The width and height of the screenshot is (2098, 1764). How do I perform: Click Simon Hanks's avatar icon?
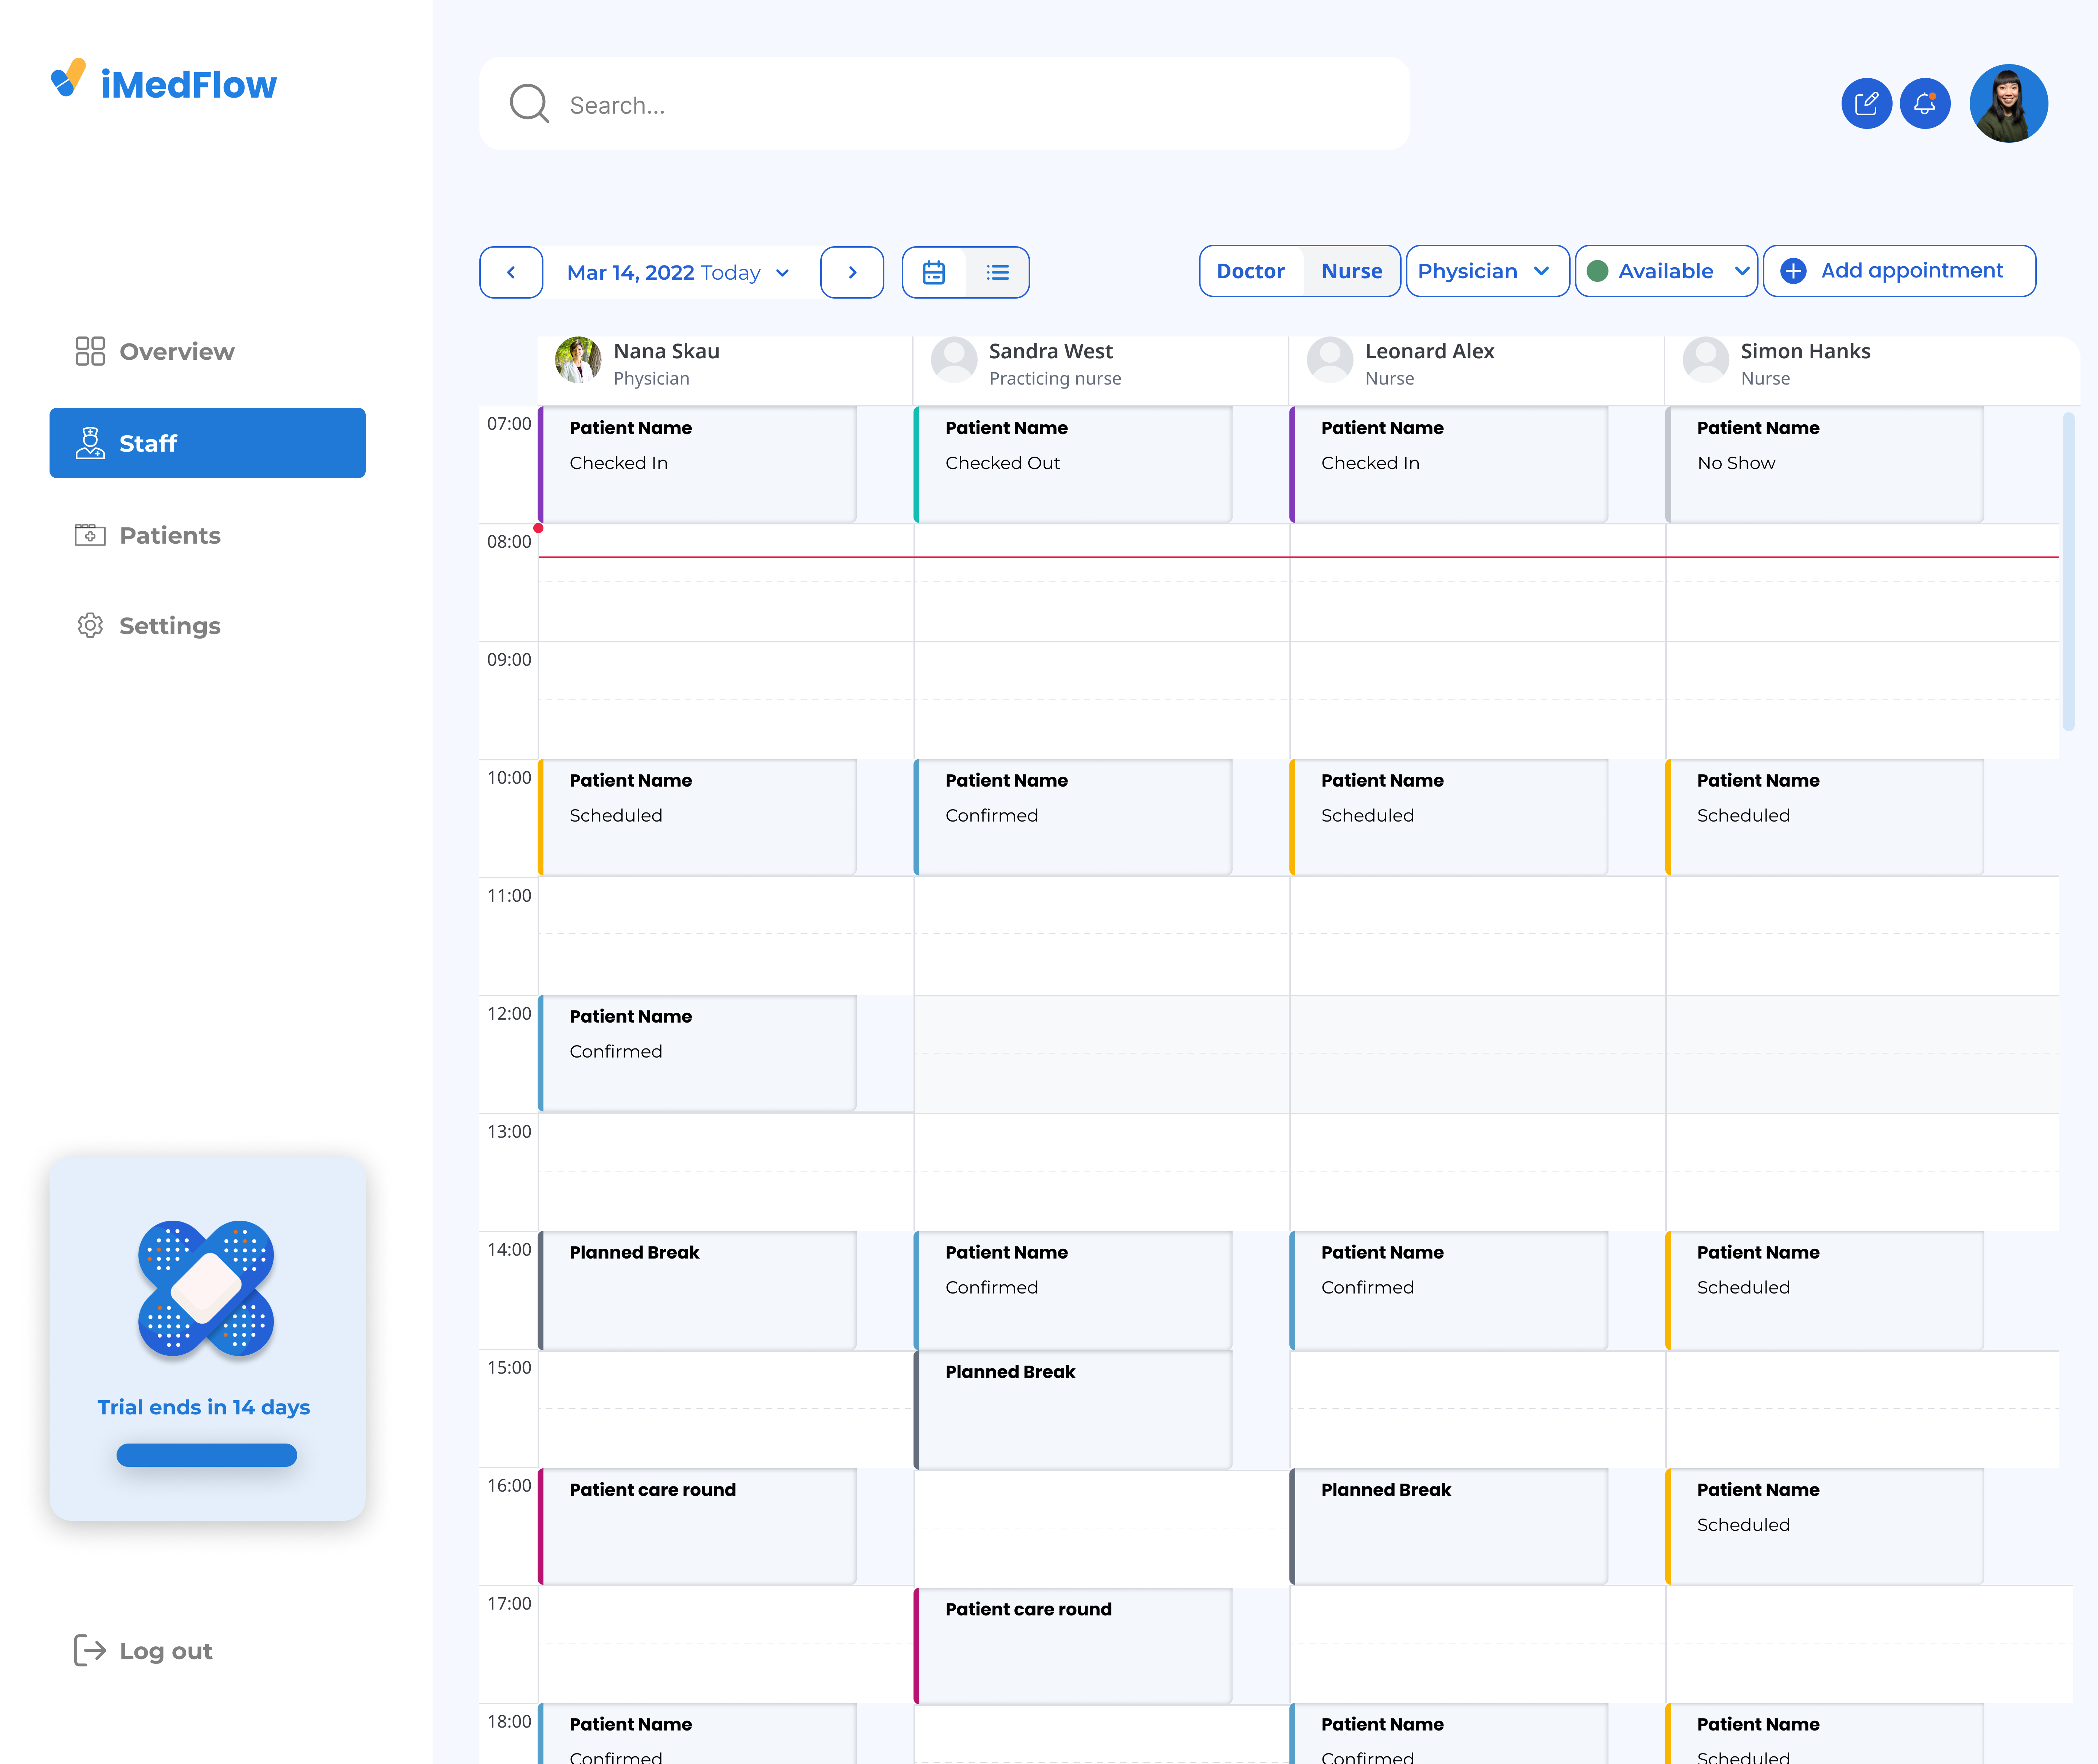coord(1706,360)
